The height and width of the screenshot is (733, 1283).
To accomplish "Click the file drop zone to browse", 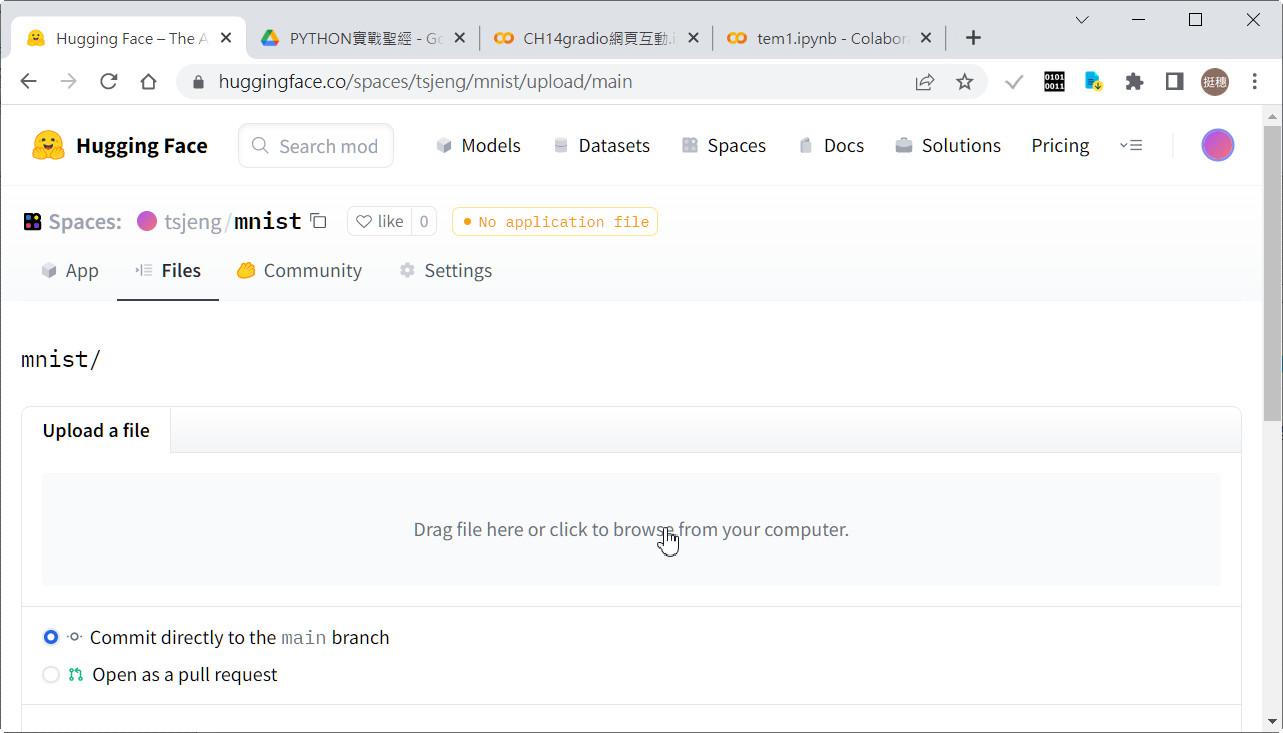I will pos(631,529).
